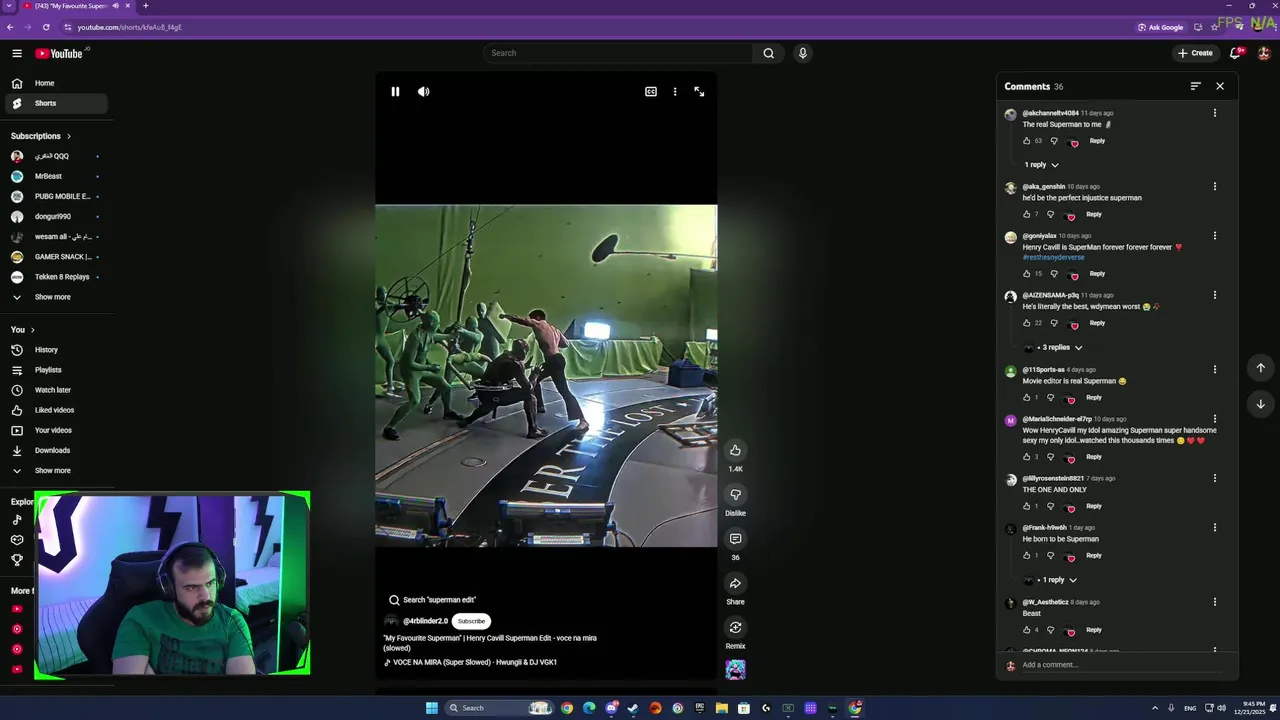Dislike the Short video
This screenshot has height=720, width=1280.
tap(735, 494)
